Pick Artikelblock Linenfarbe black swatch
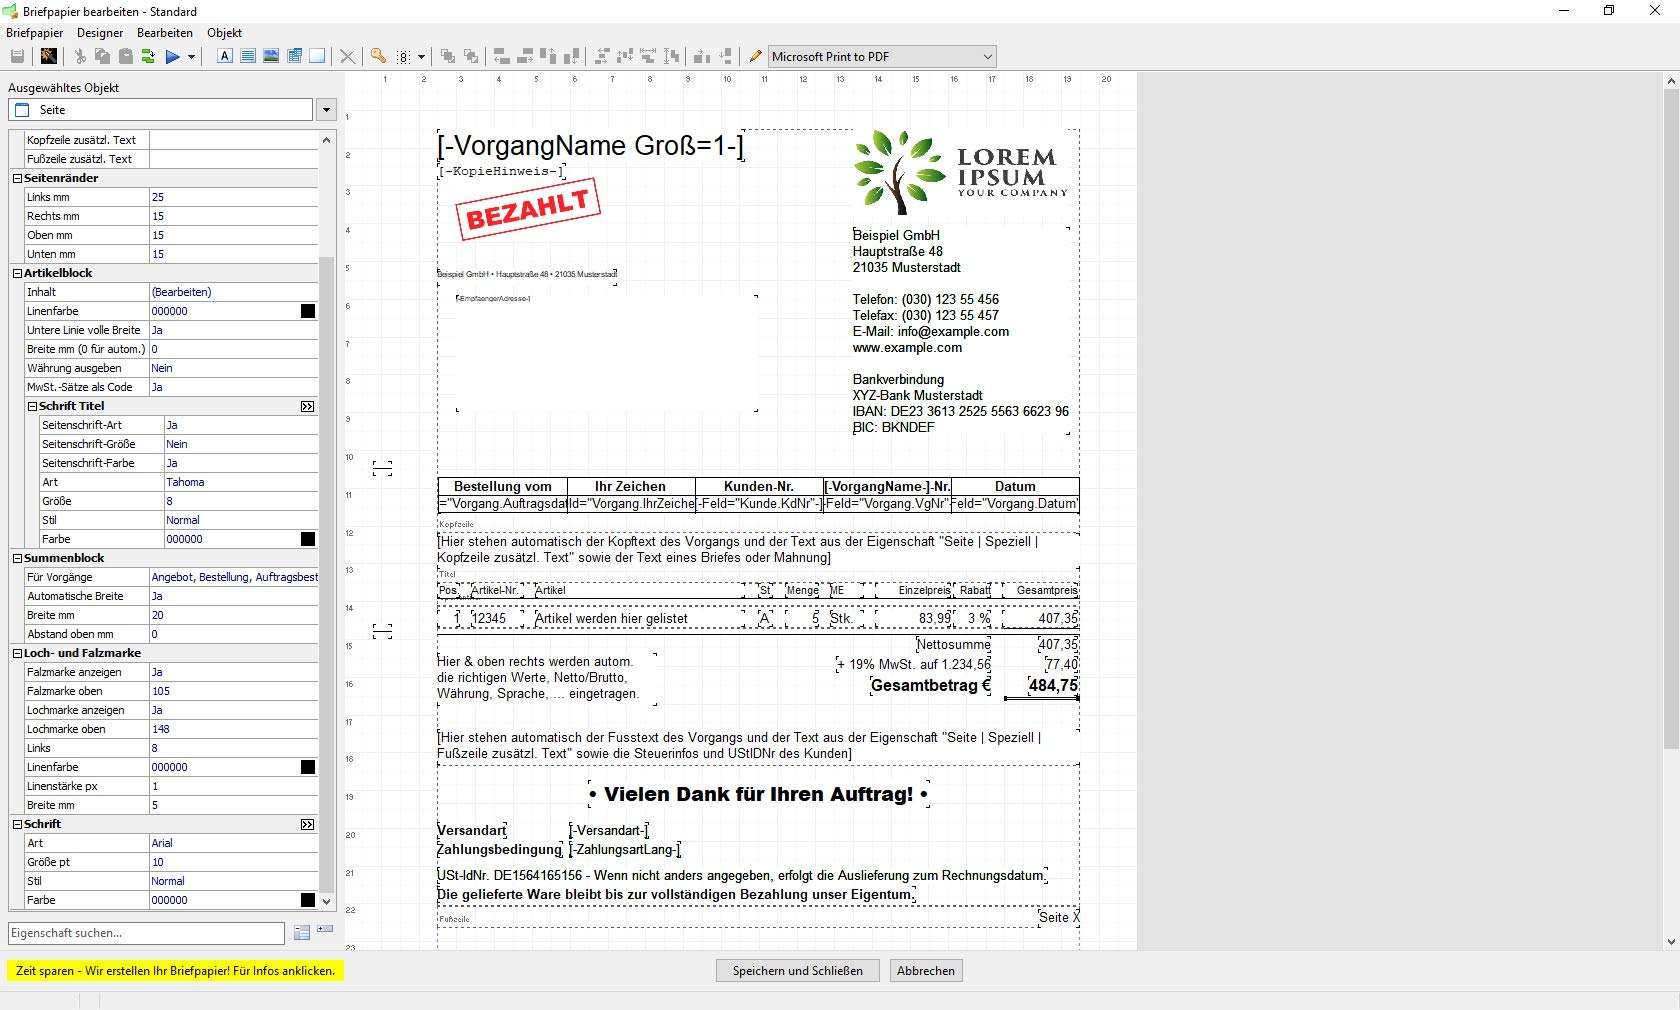 point(308,311)
